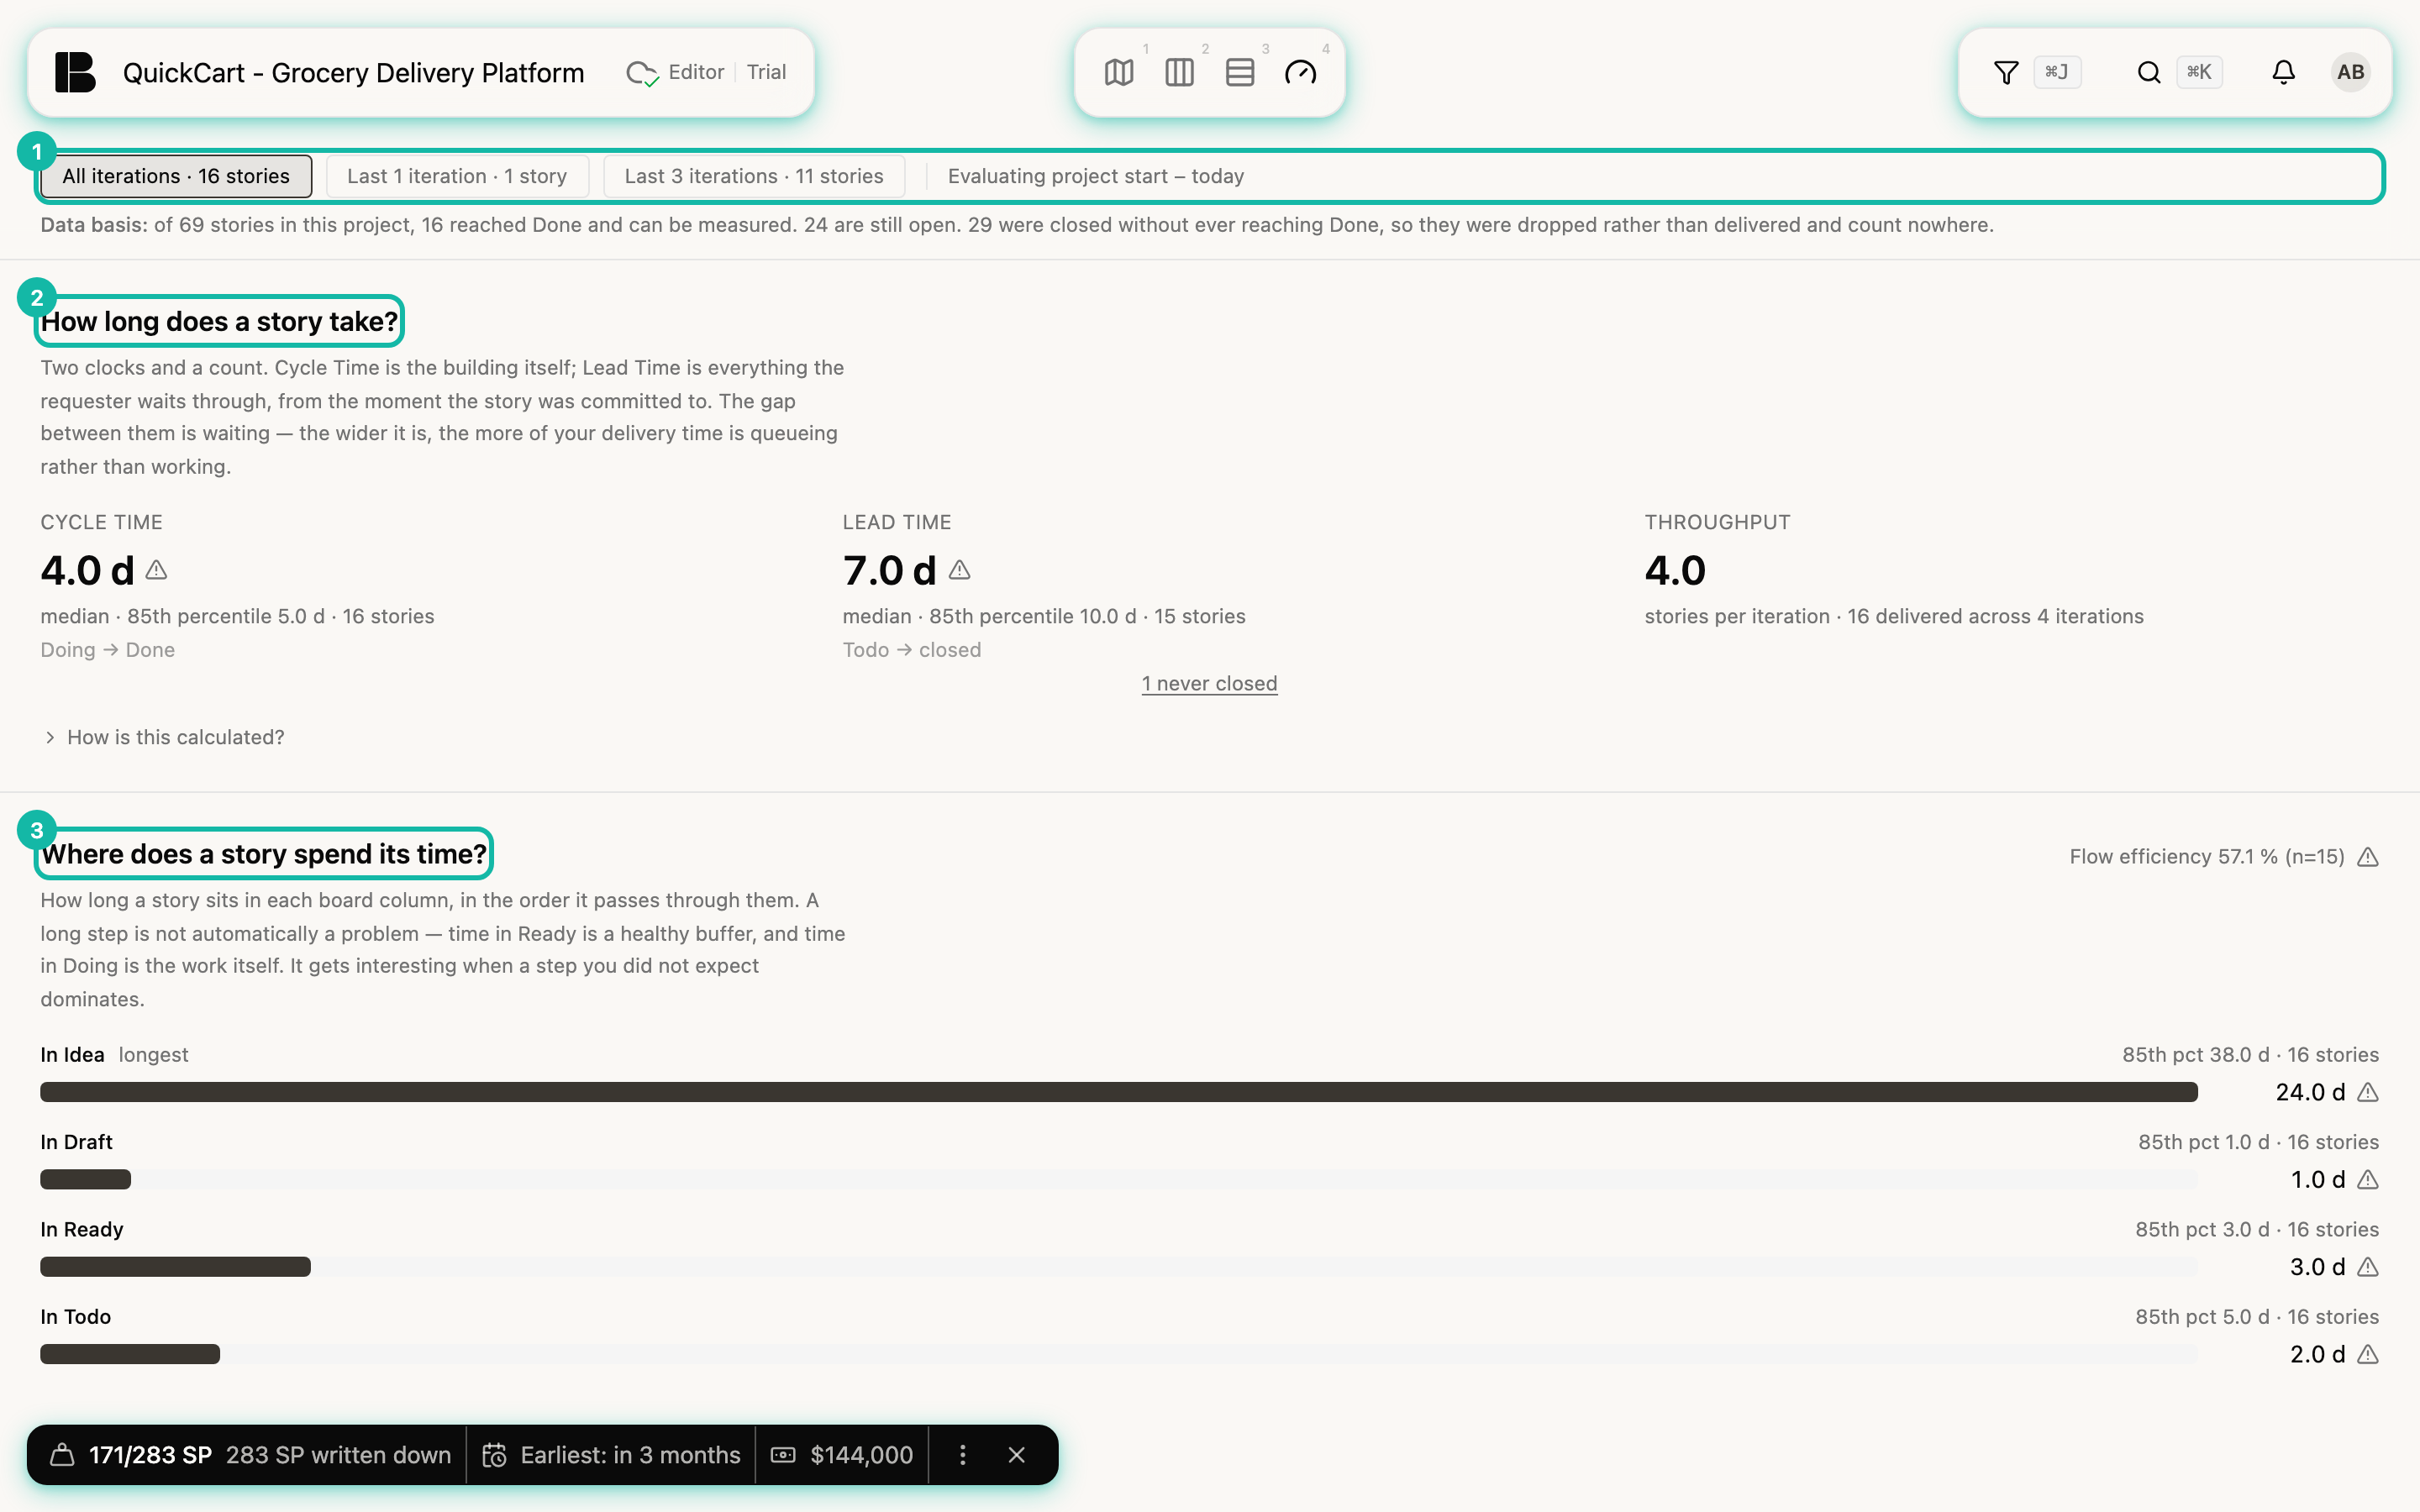
Task: Click the Editor role label
Action: (696, 72)
